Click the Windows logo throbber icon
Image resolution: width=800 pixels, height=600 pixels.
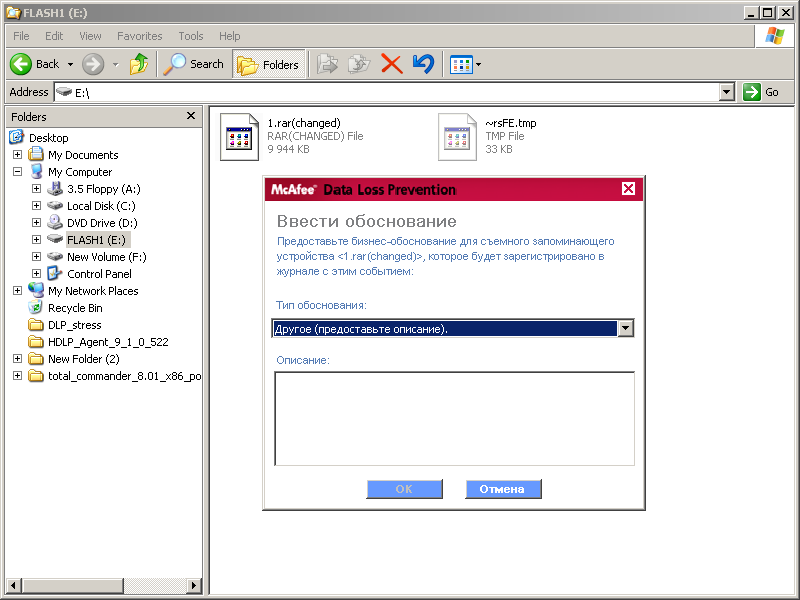coord(774,36)
